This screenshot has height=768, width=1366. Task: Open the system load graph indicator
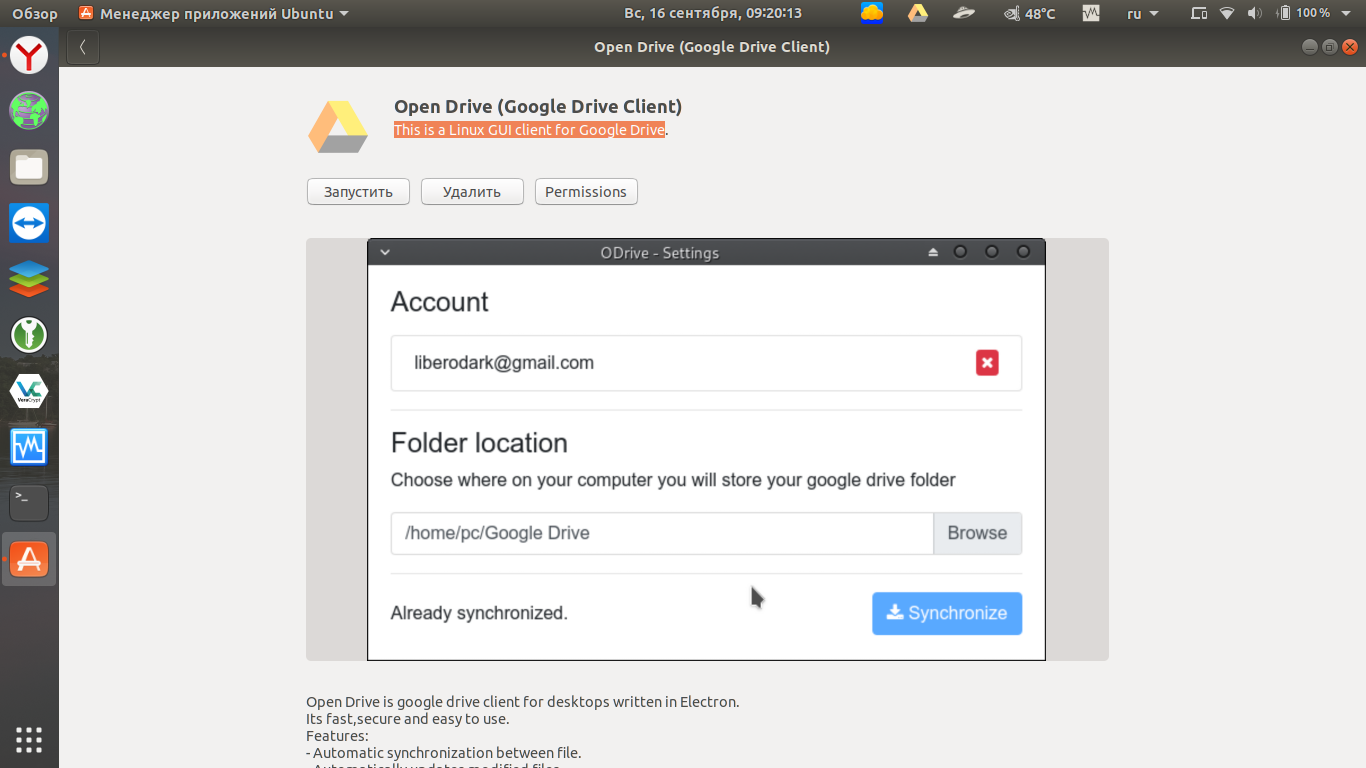click(1091, 13)
